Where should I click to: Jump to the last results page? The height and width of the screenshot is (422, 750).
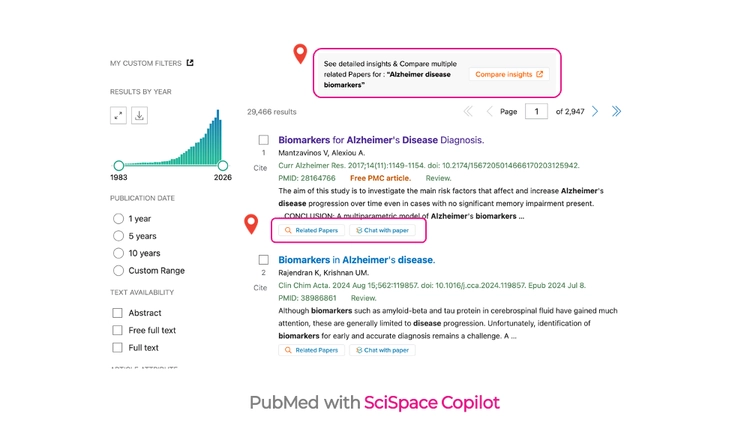click(x=617, y=111)
